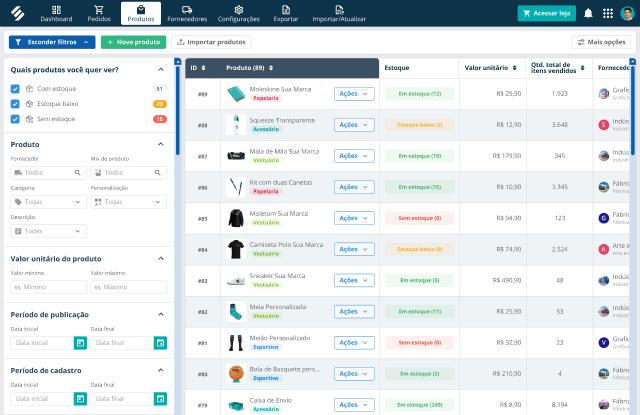The height and width of the screenshot is (415, 640).
Task: Click calendar icon for cadastro Data final
Action: tap(160, 399)
